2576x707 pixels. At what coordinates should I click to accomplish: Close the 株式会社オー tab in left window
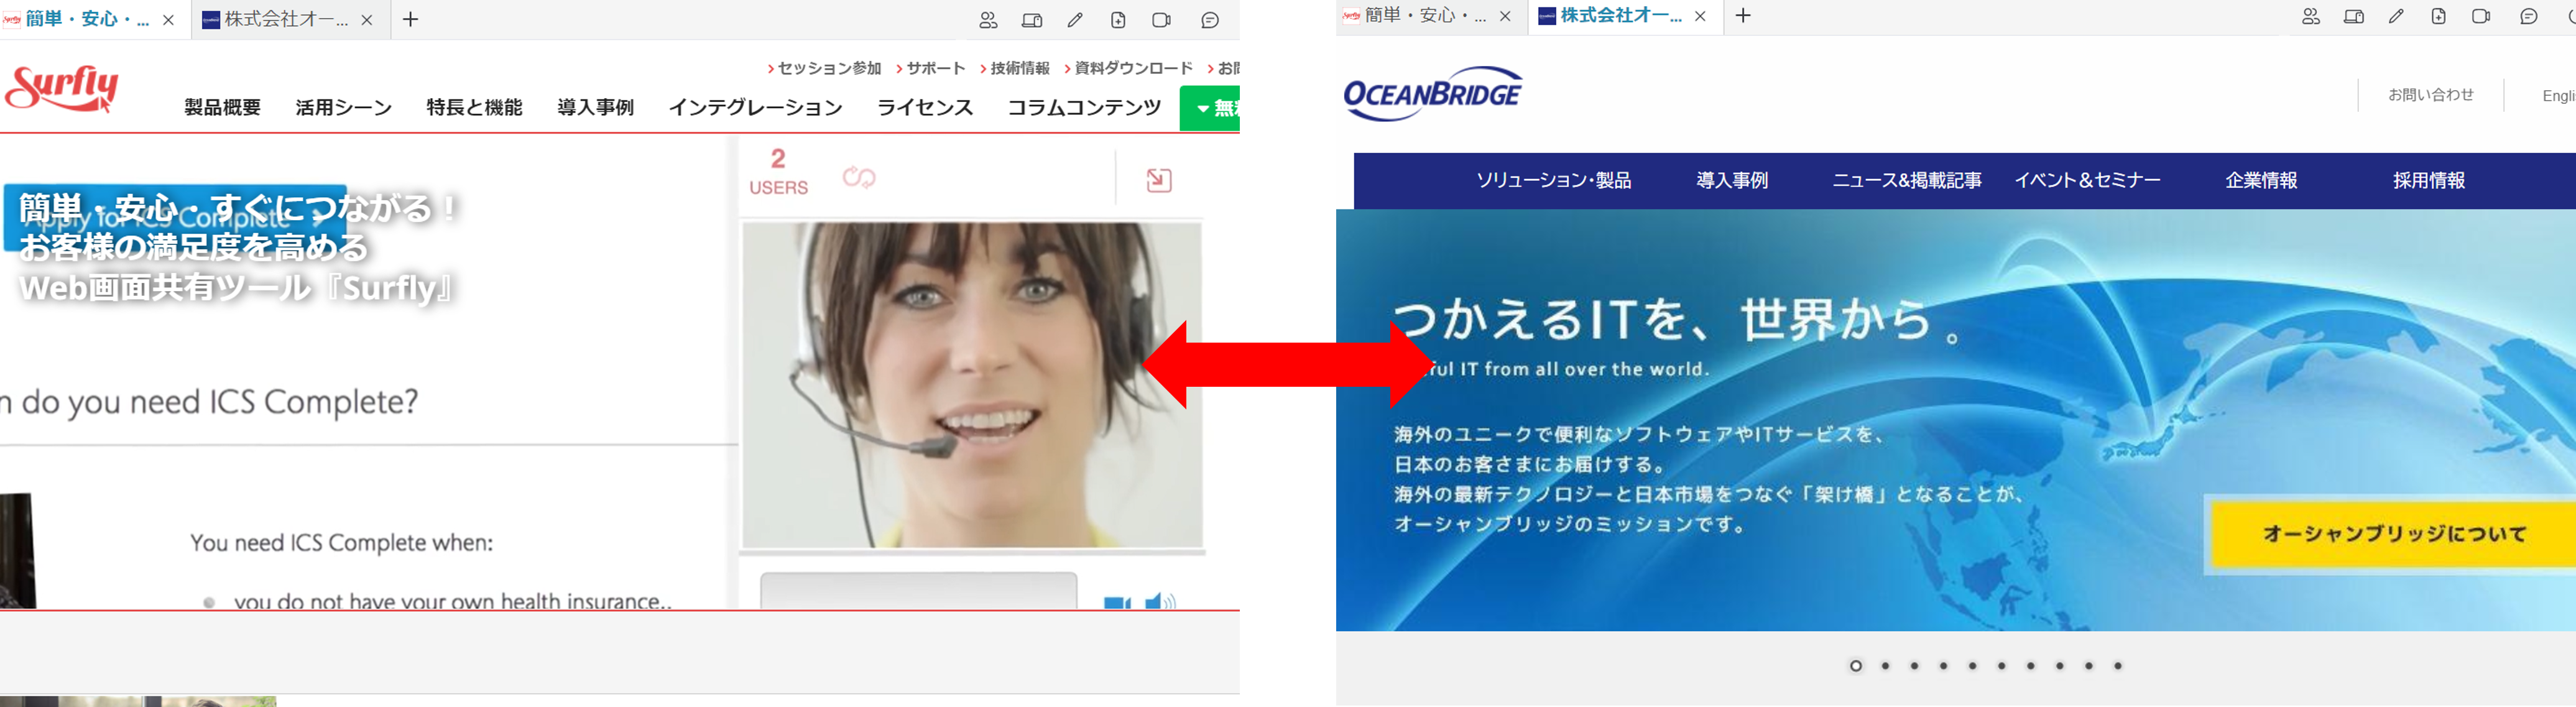point(367,20)
